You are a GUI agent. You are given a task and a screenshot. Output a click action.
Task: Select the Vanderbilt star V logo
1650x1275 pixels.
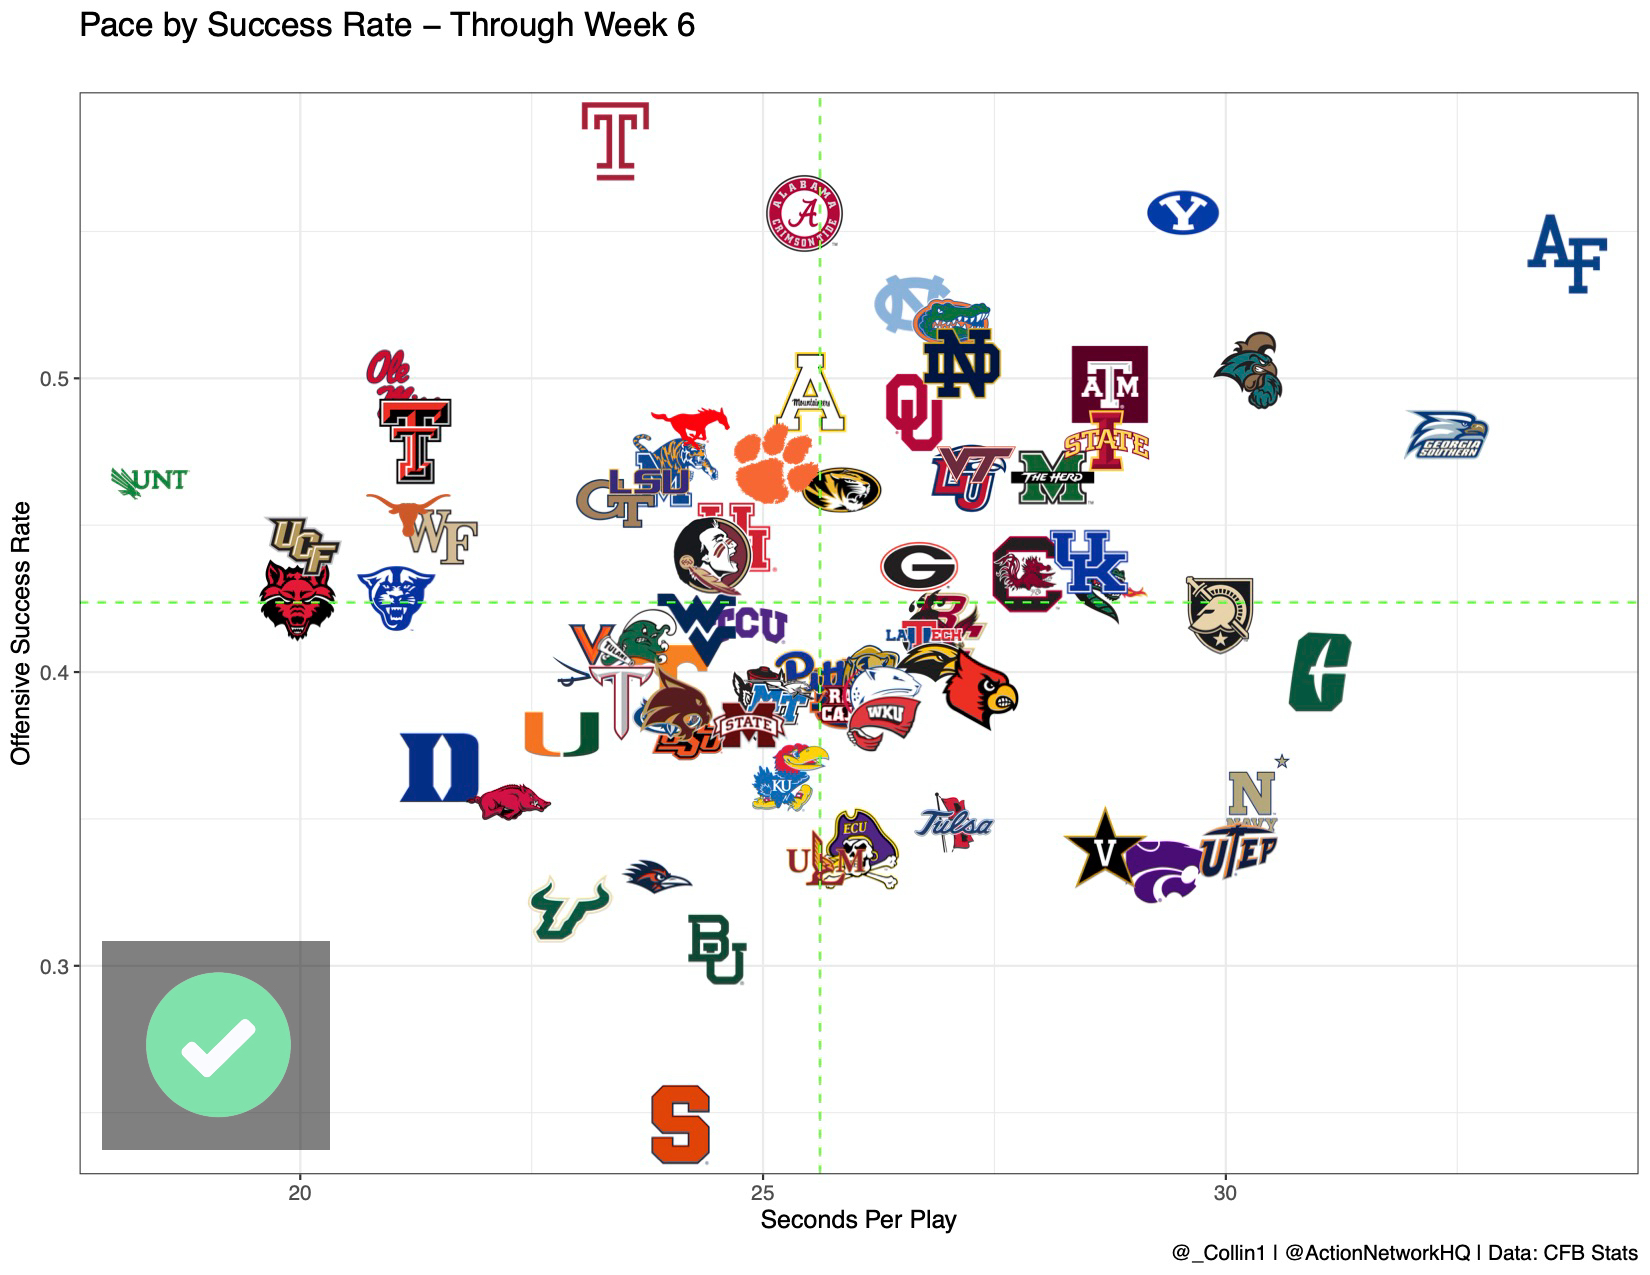pos(1104,848)
